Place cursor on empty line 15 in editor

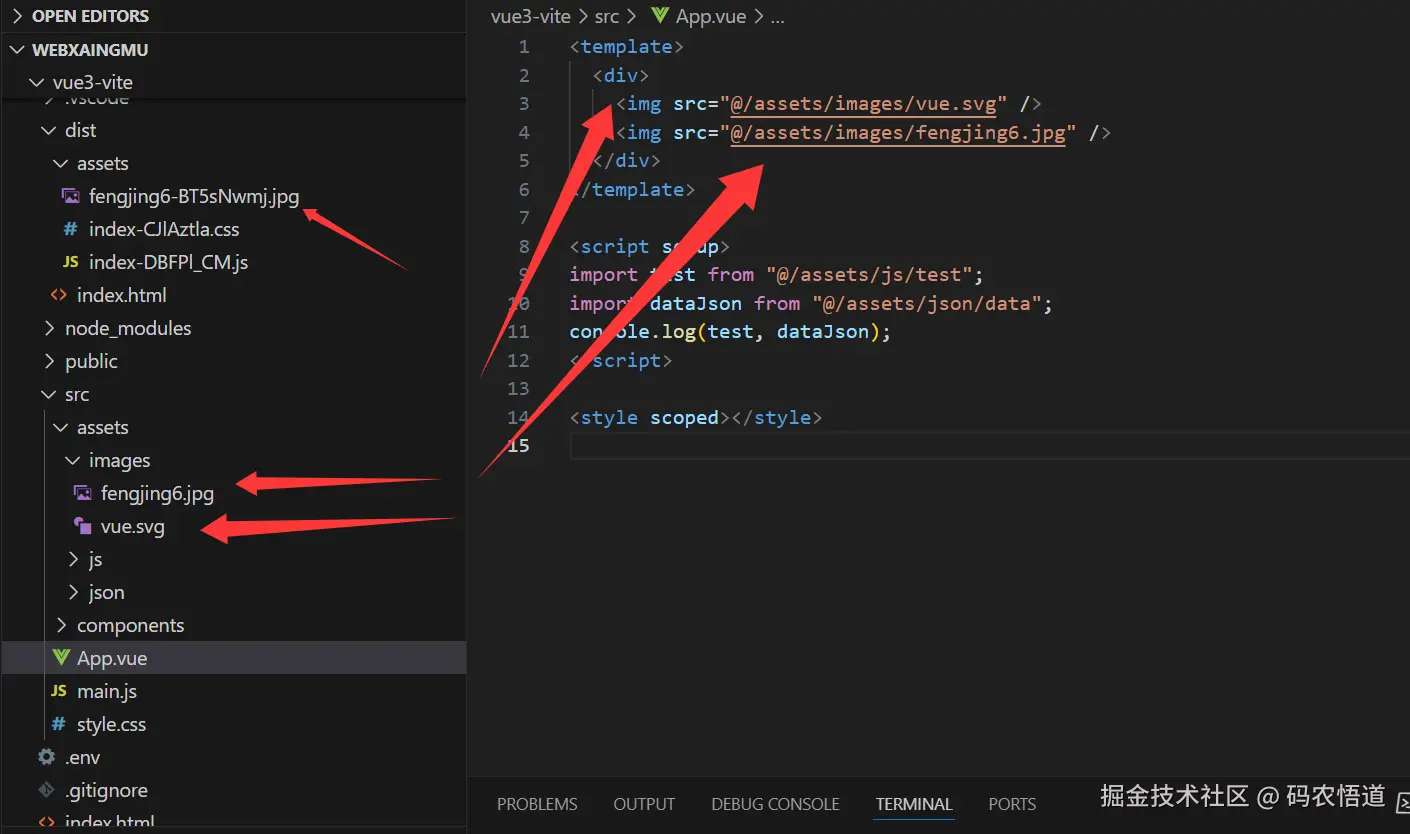(989, 446)
